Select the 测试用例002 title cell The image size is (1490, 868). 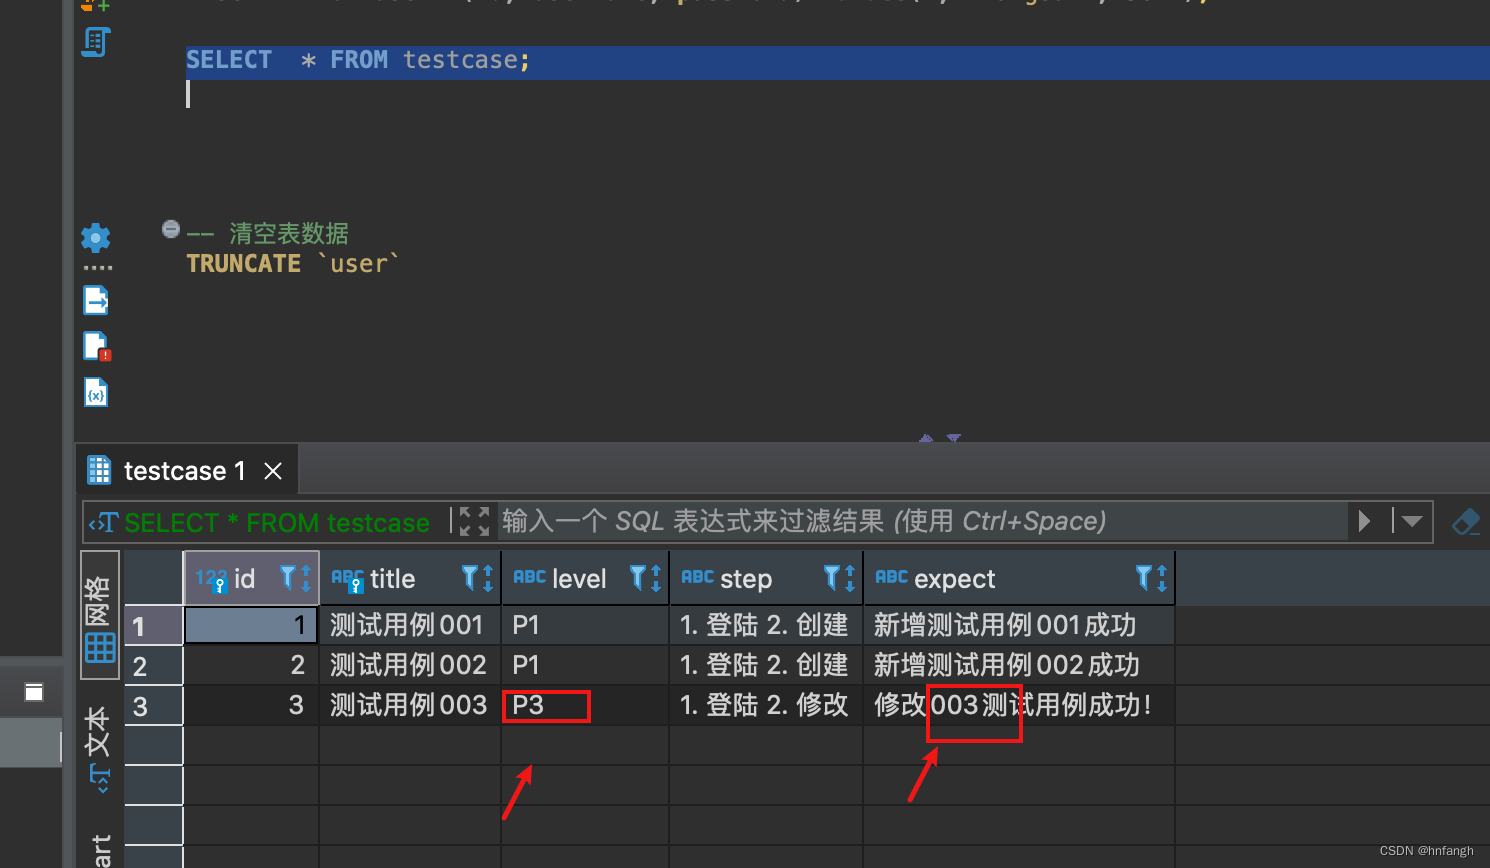coord(410,666)
